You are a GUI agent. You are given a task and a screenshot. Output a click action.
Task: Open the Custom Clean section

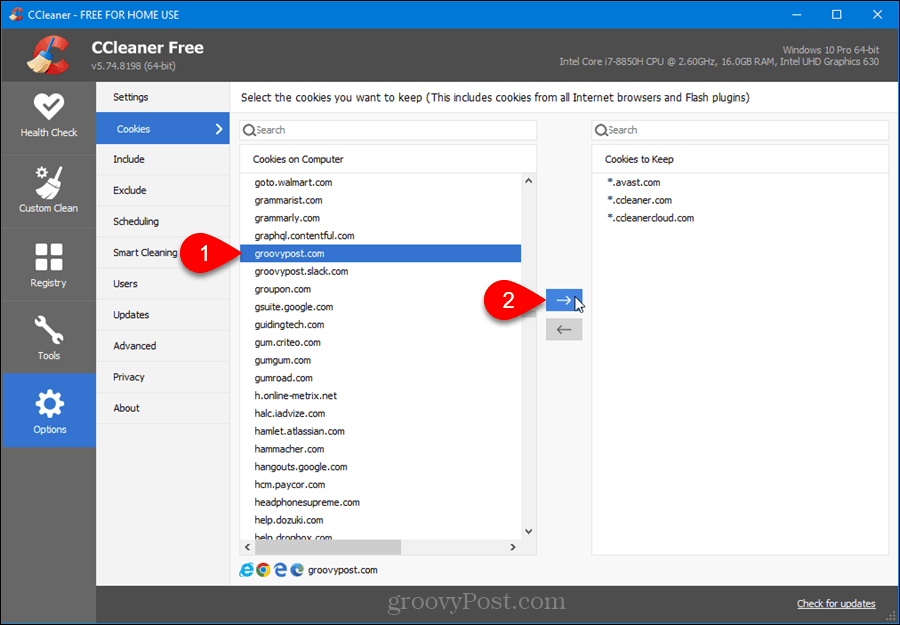[x=49, y=191]
